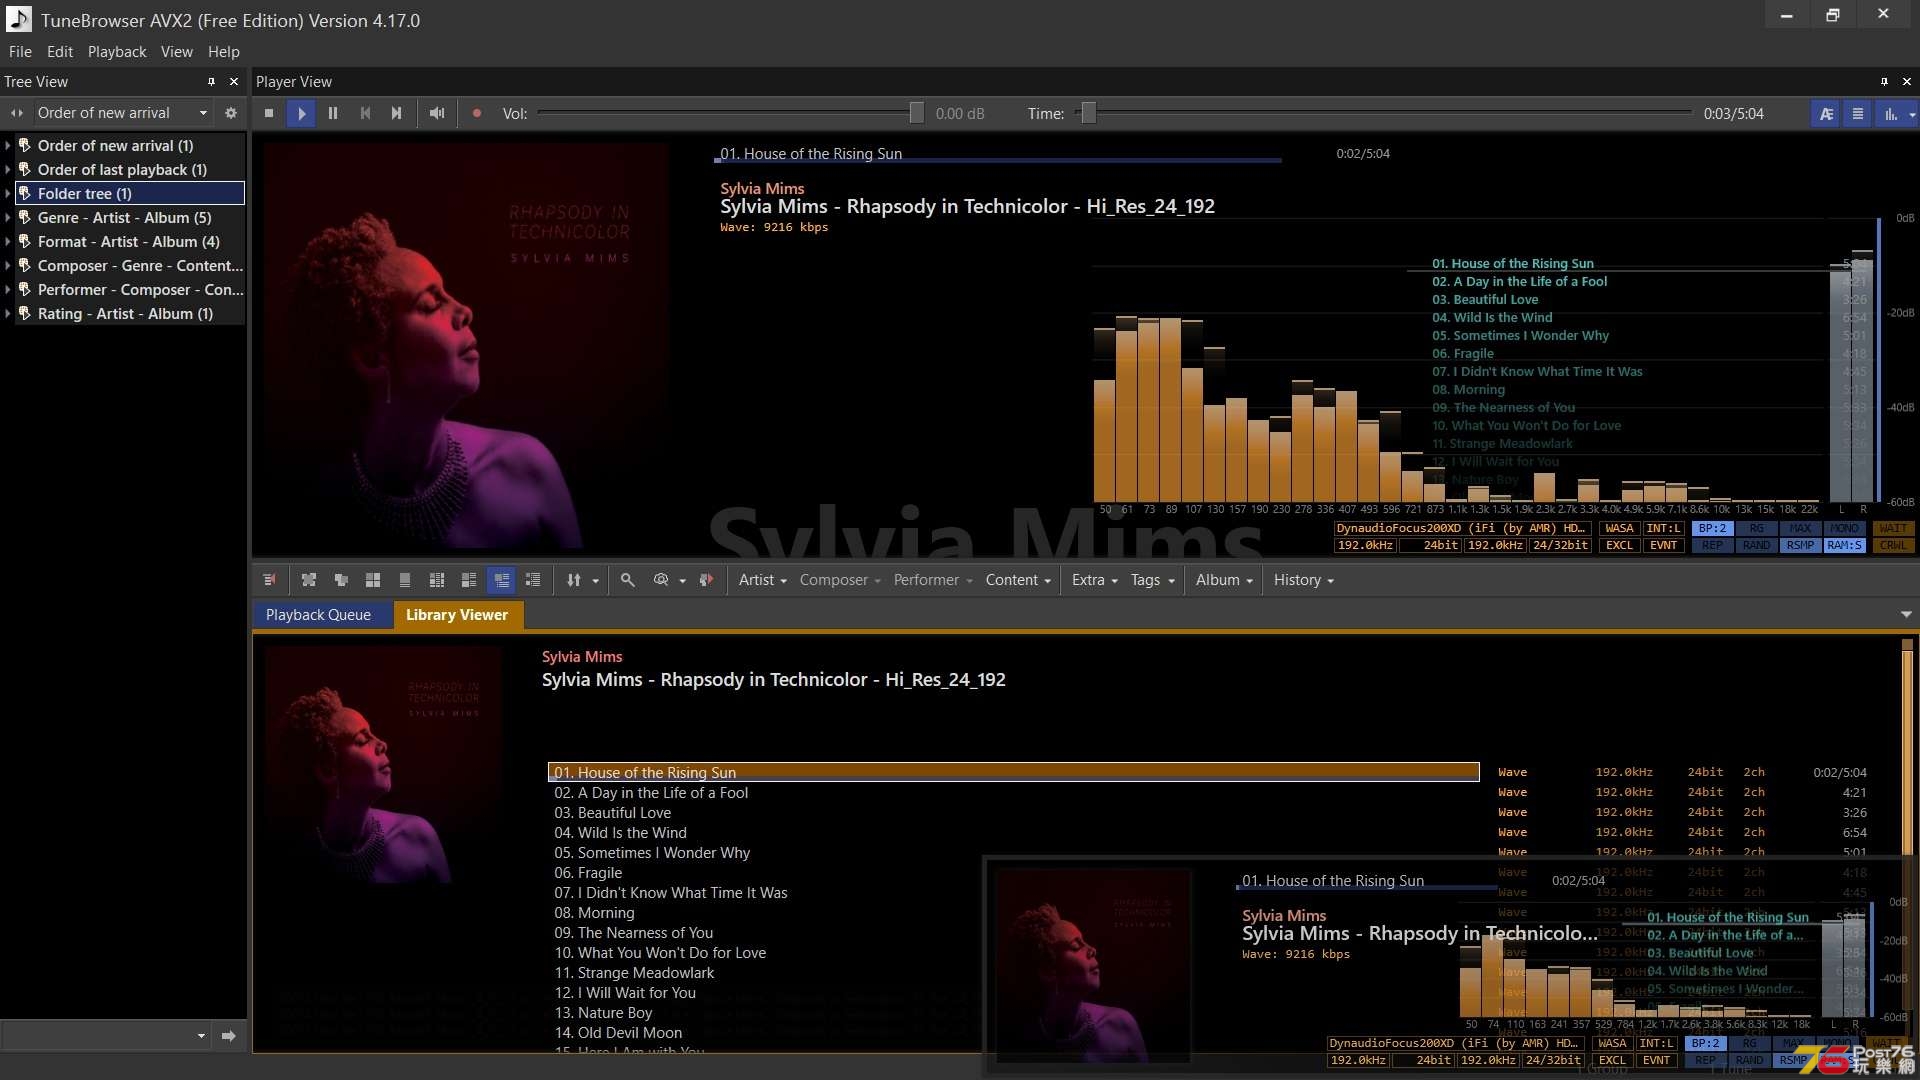
Task: Expand the Format - Artist - Album tree node
Action: tap(8, 242)
